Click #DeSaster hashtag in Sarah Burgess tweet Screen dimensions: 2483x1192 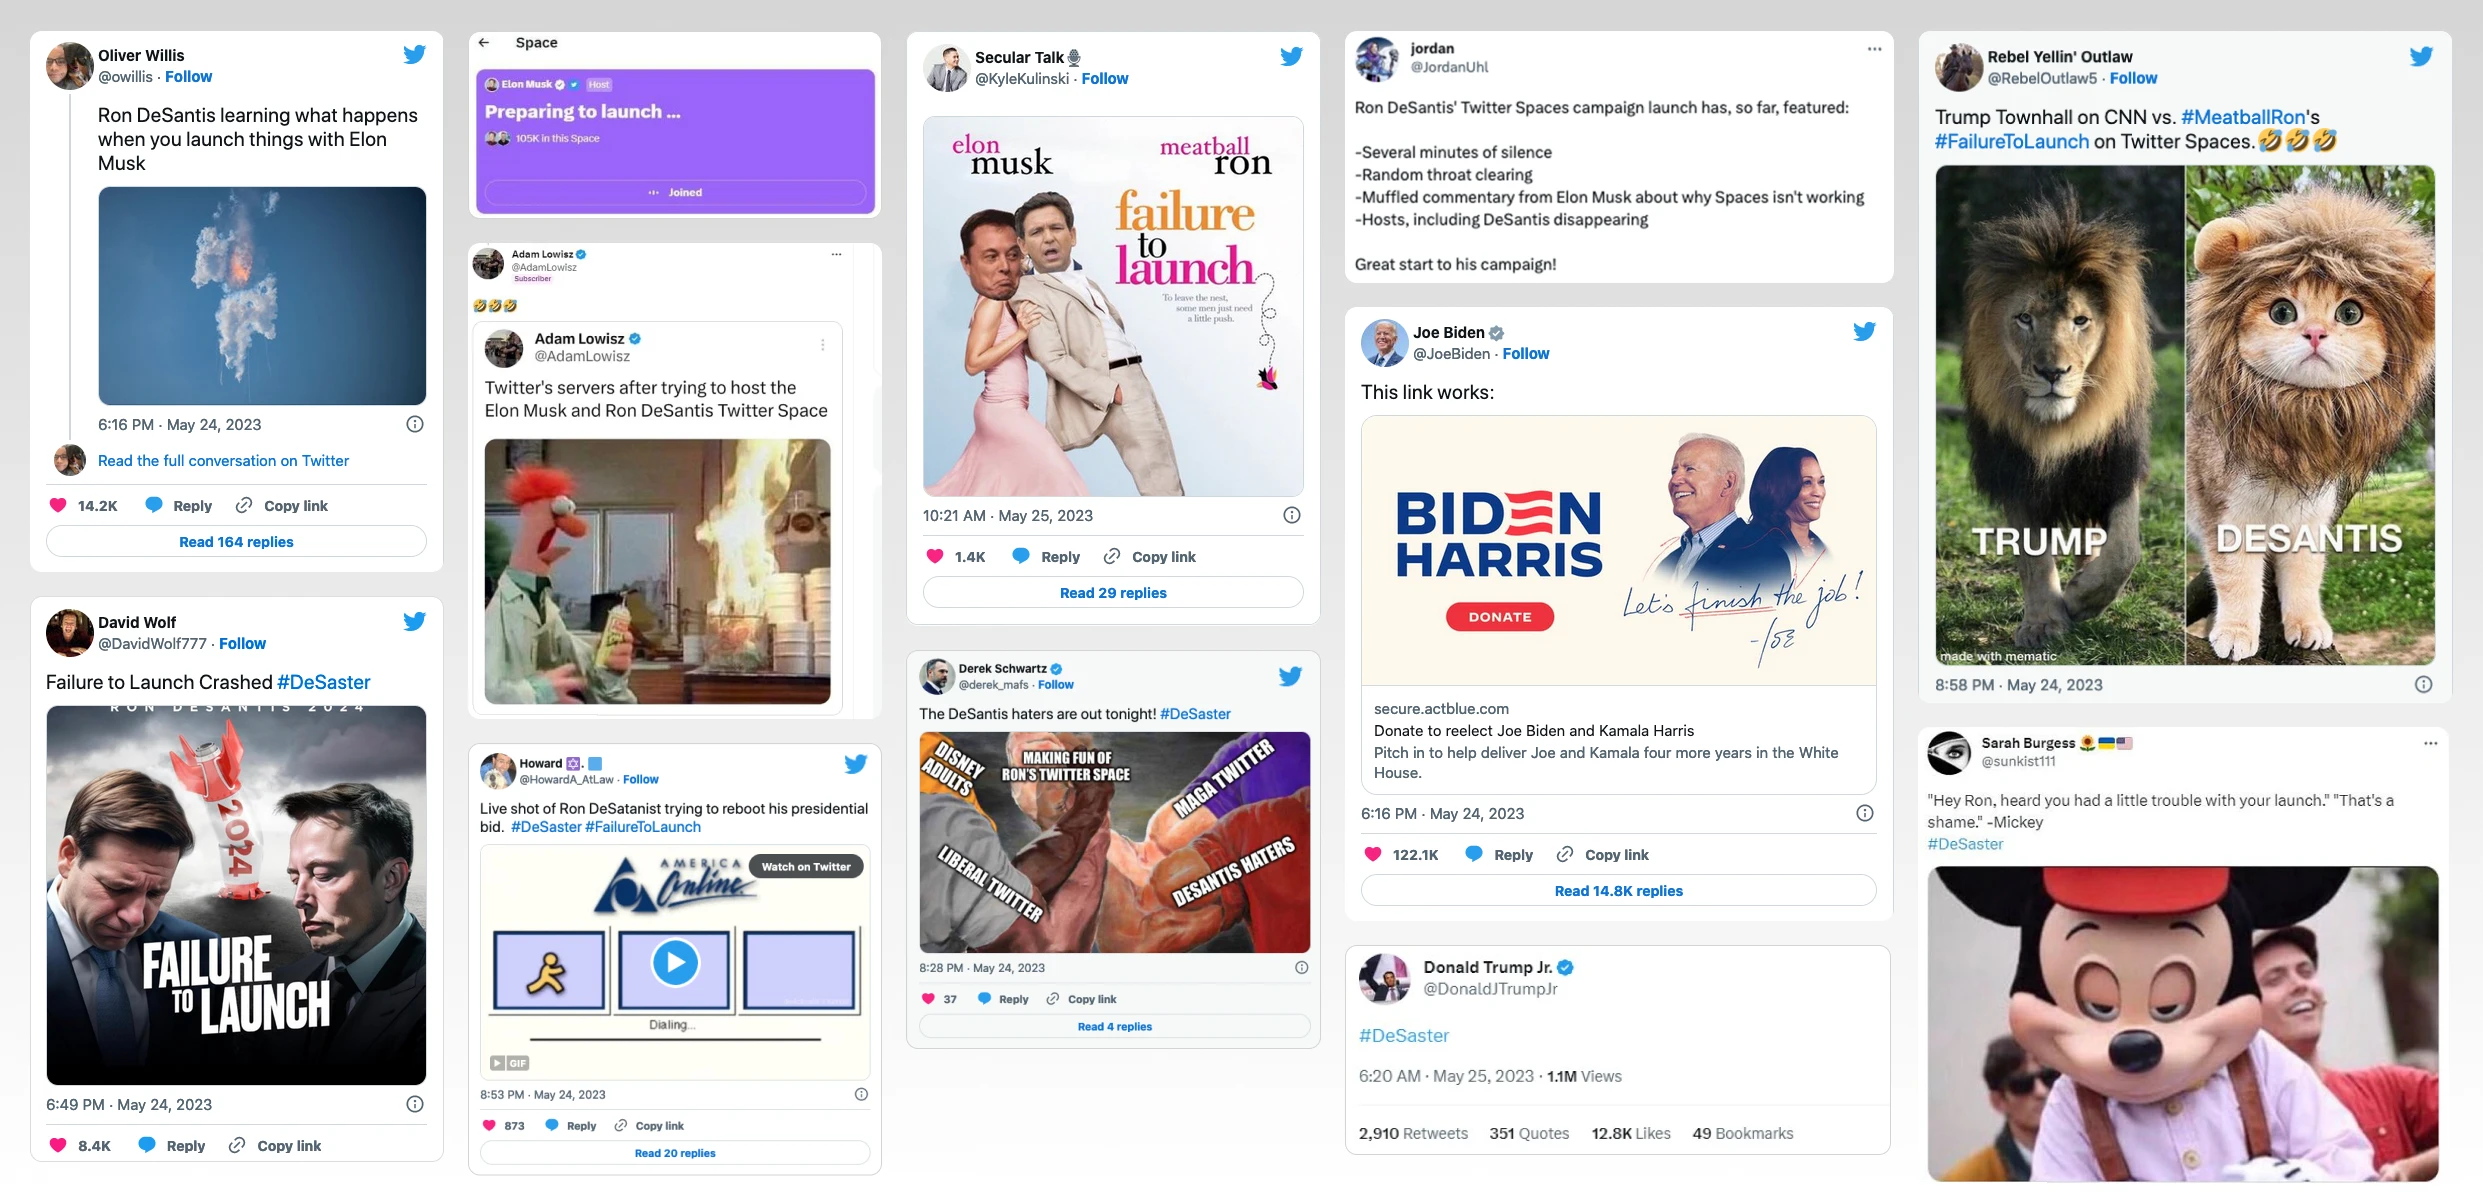click(1965, 843)
